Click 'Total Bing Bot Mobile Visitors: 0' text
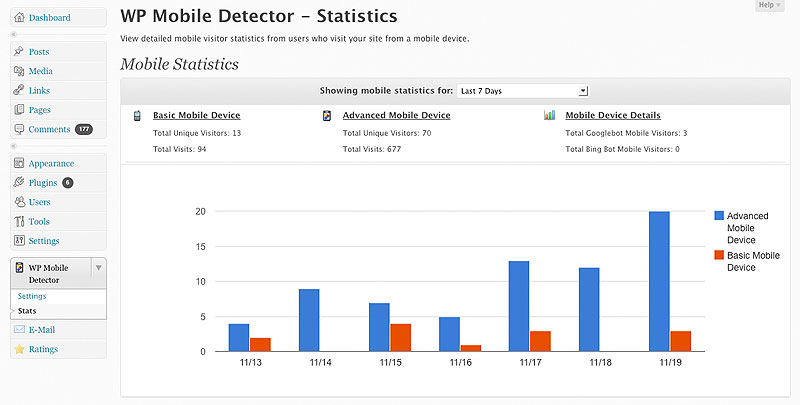This screenshot has width=800, height=405. point(622,149)
